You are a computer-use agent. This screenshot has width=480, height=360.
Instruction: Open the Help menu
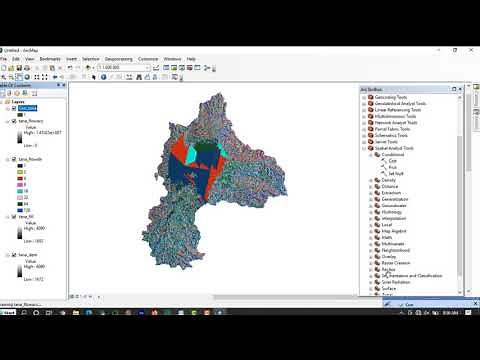(191, 59)
